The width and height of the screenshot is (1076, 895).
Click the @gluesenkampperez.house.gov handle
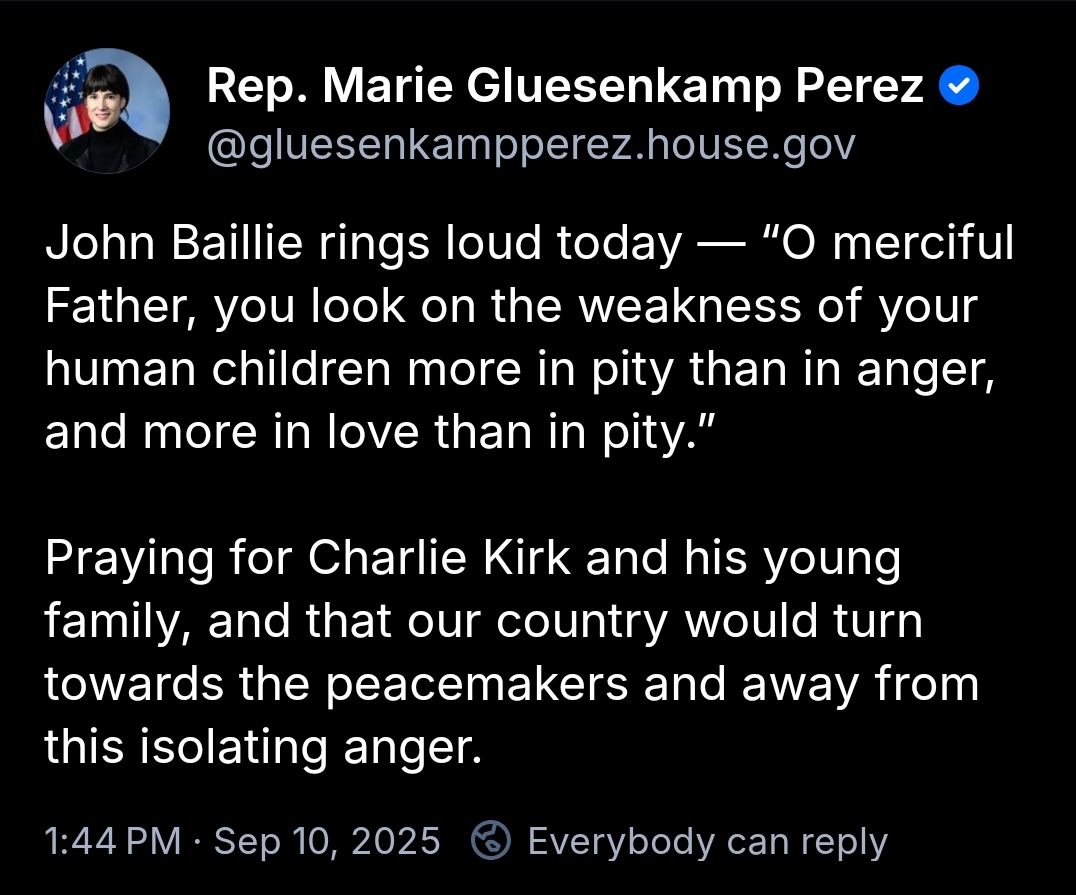tap(531, 145)
